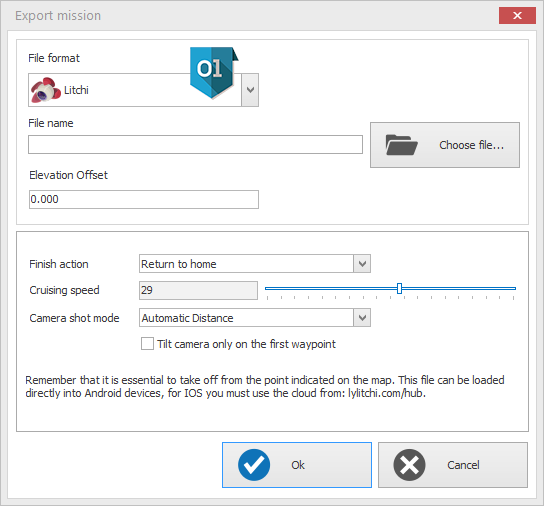This screenshot has height=506, width=544.
Task: Close the Export mission dialog
Action: click(517, 16)
